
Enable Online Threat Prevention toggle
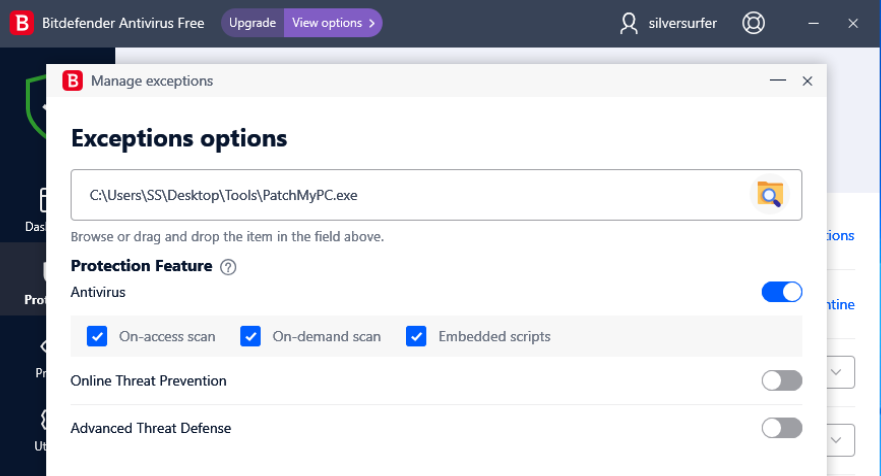pyautogui.click(x=782, y=381)
